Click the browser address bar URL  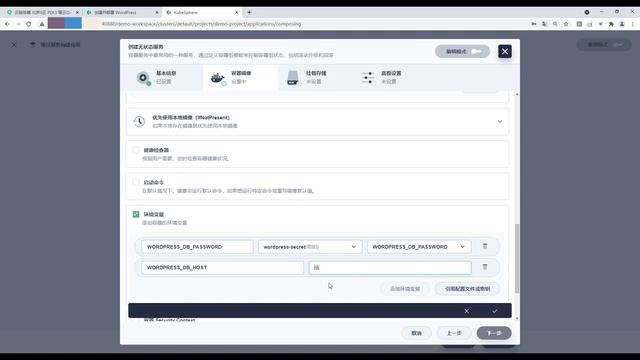(x=201, y=24)
